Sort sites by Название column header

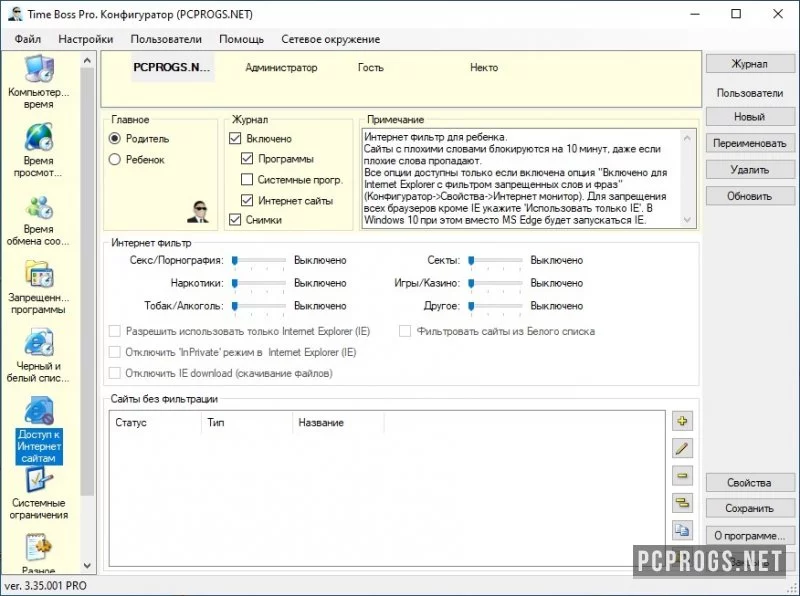(338, 423)
